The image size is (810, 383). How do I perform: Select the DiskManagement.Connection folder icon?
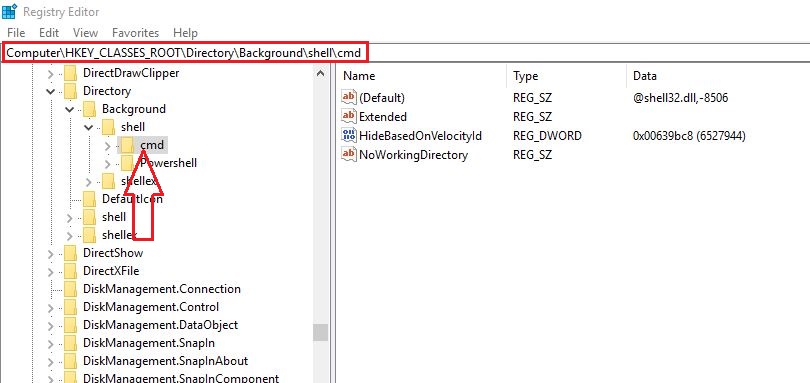point(70,289)
